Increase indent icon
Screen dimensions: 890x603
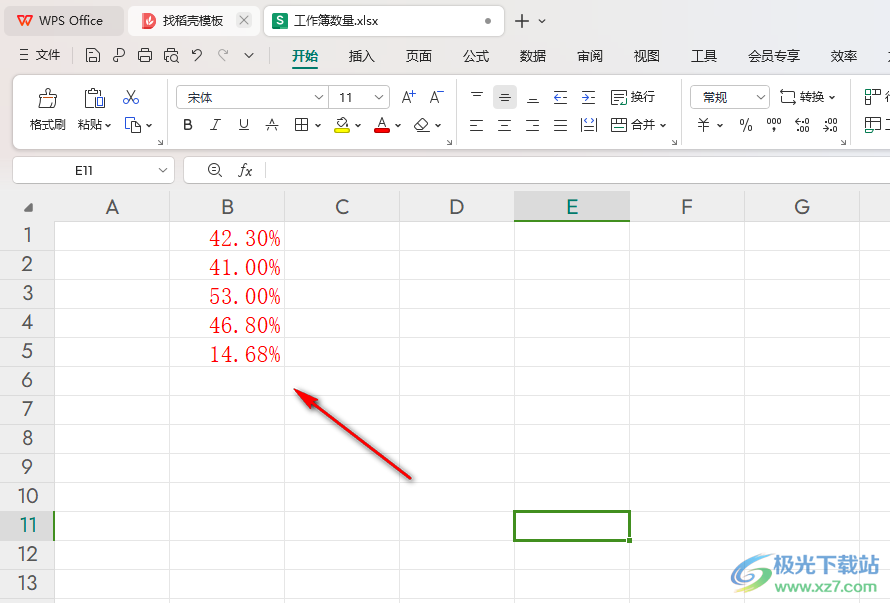click(589, 97)
